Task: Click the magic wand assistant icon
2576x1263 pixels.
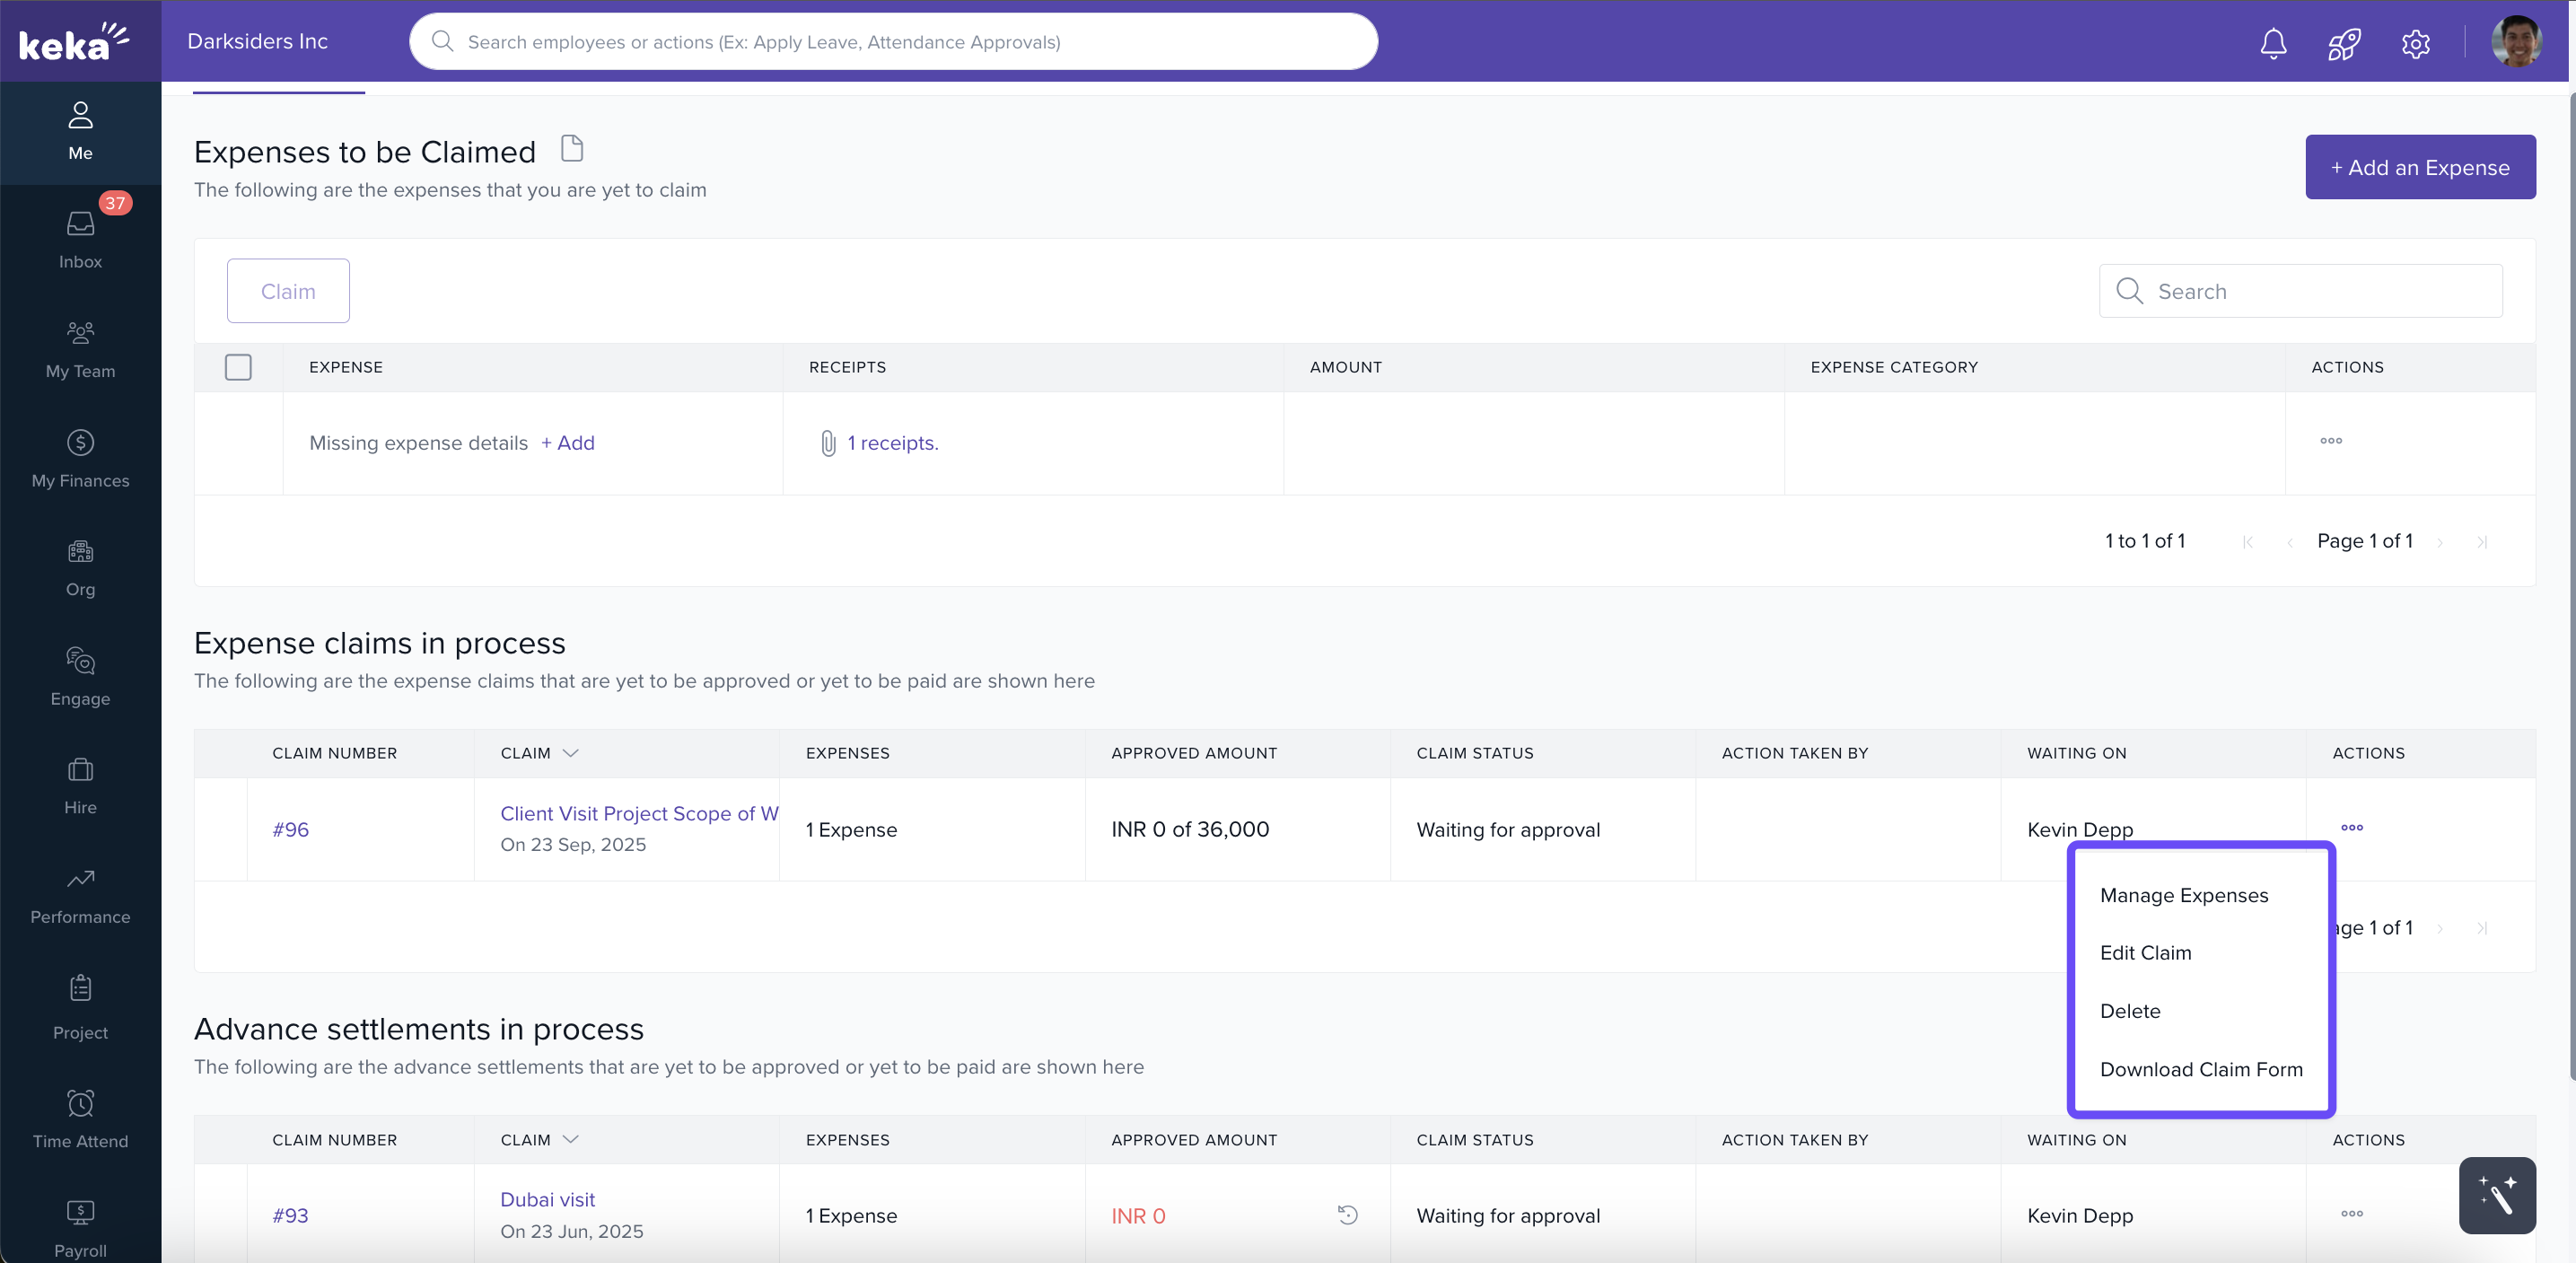Action: click(x=2496, y=1195)
